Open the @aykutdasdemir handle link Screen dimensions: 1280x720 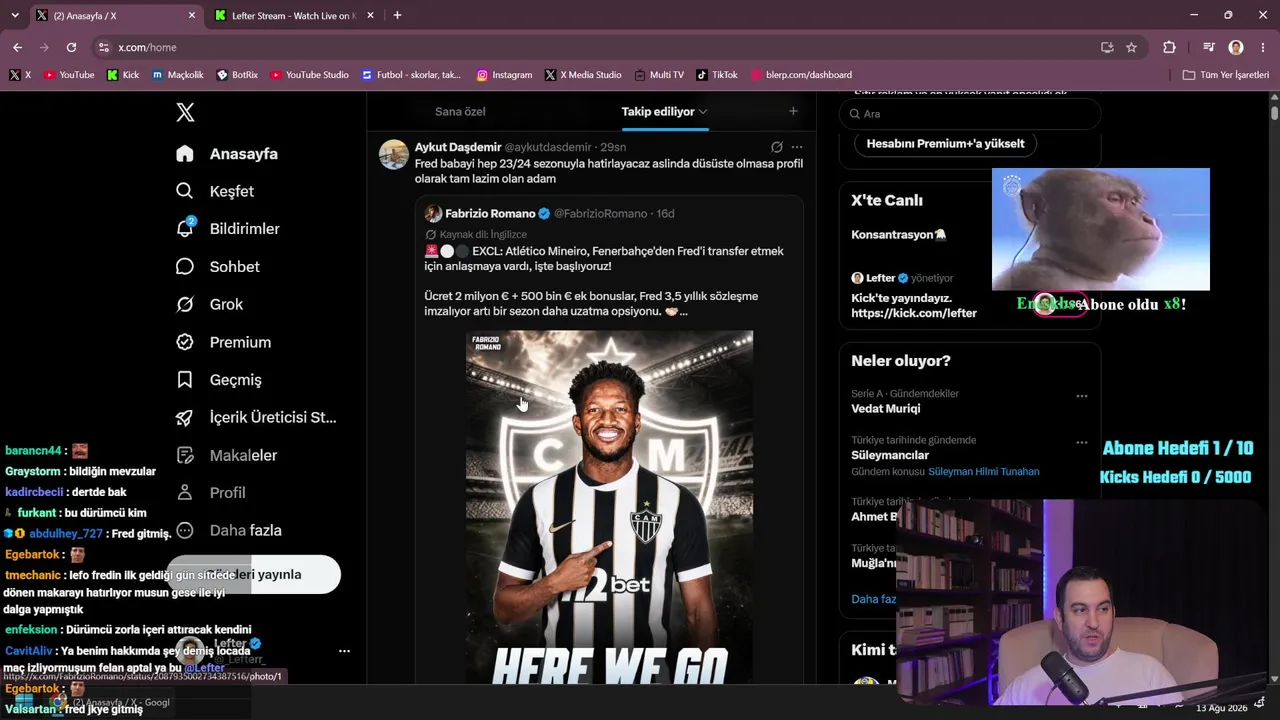pos(549,147)
